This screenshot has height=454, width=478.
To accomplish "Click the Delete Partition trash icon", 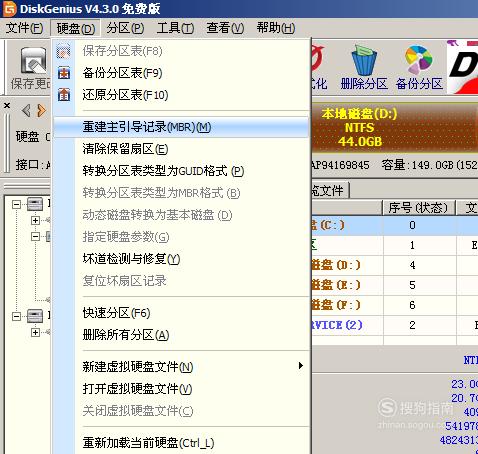I will tap(364, 61).
